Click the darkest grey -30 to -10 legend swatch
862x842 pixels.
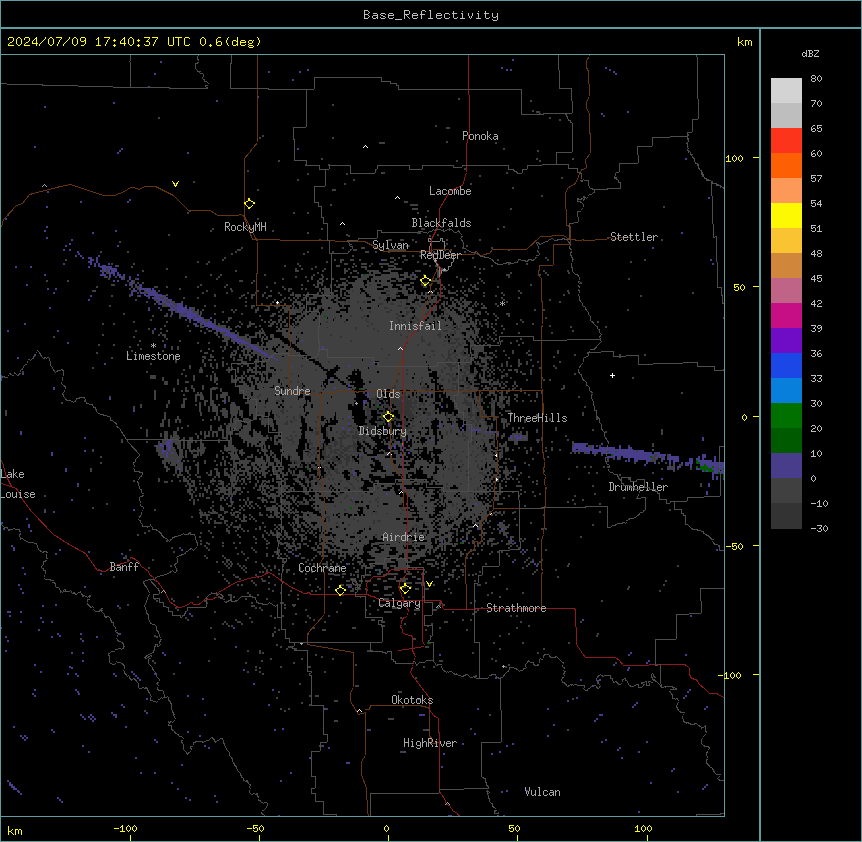786,516
